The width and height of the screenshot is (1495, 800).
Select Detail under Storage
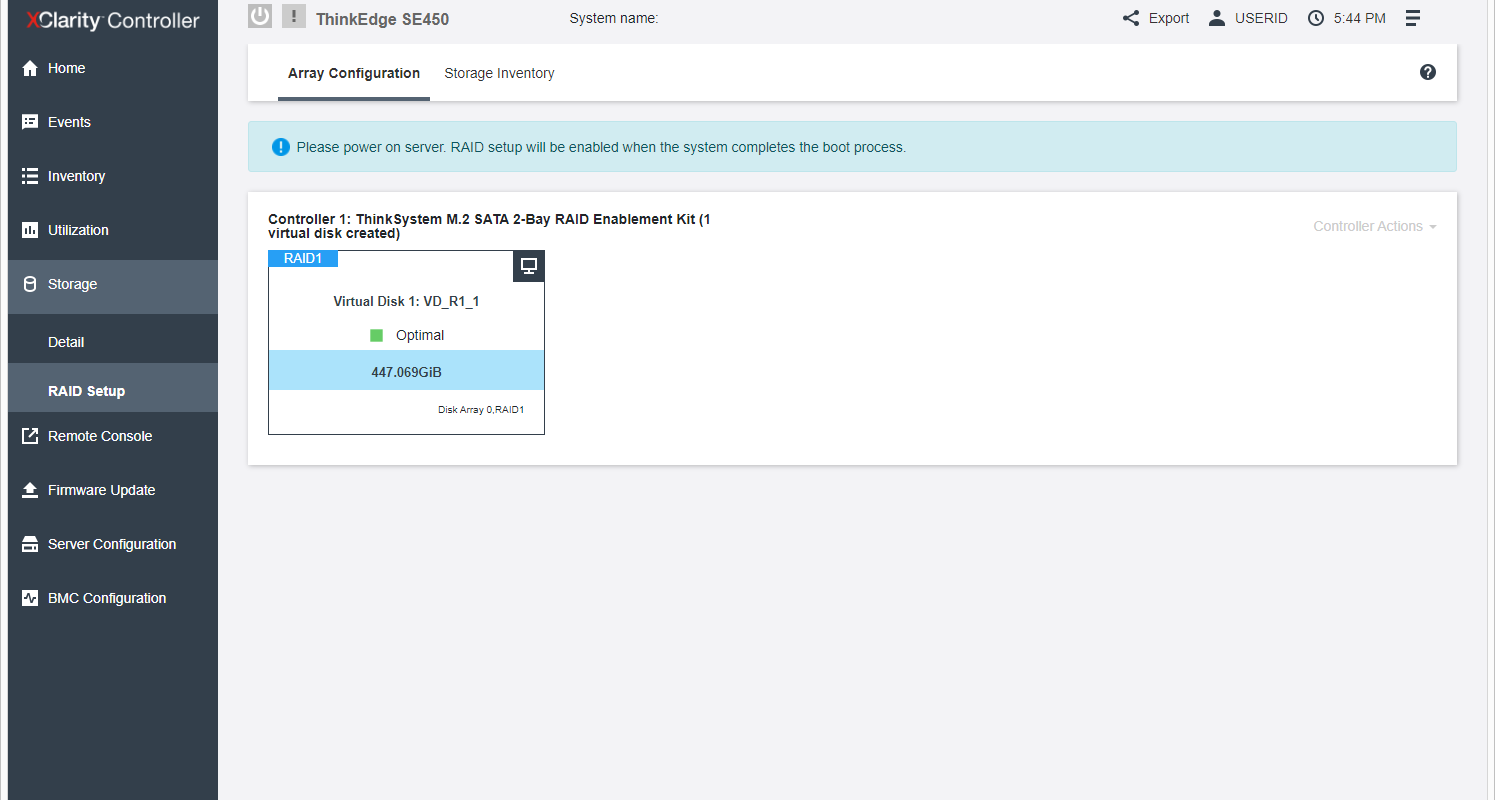tap(113, 342)
